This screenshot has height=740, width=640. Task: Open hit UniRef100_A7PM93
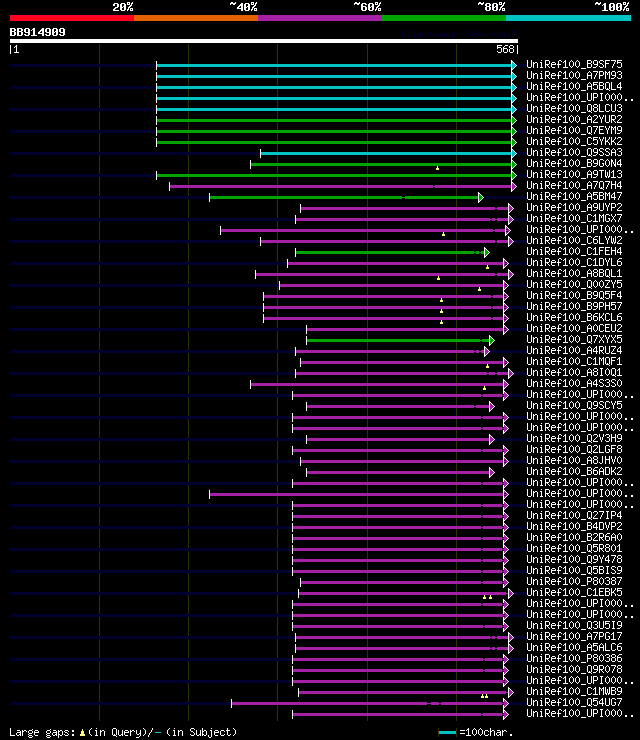click(574, 76)
